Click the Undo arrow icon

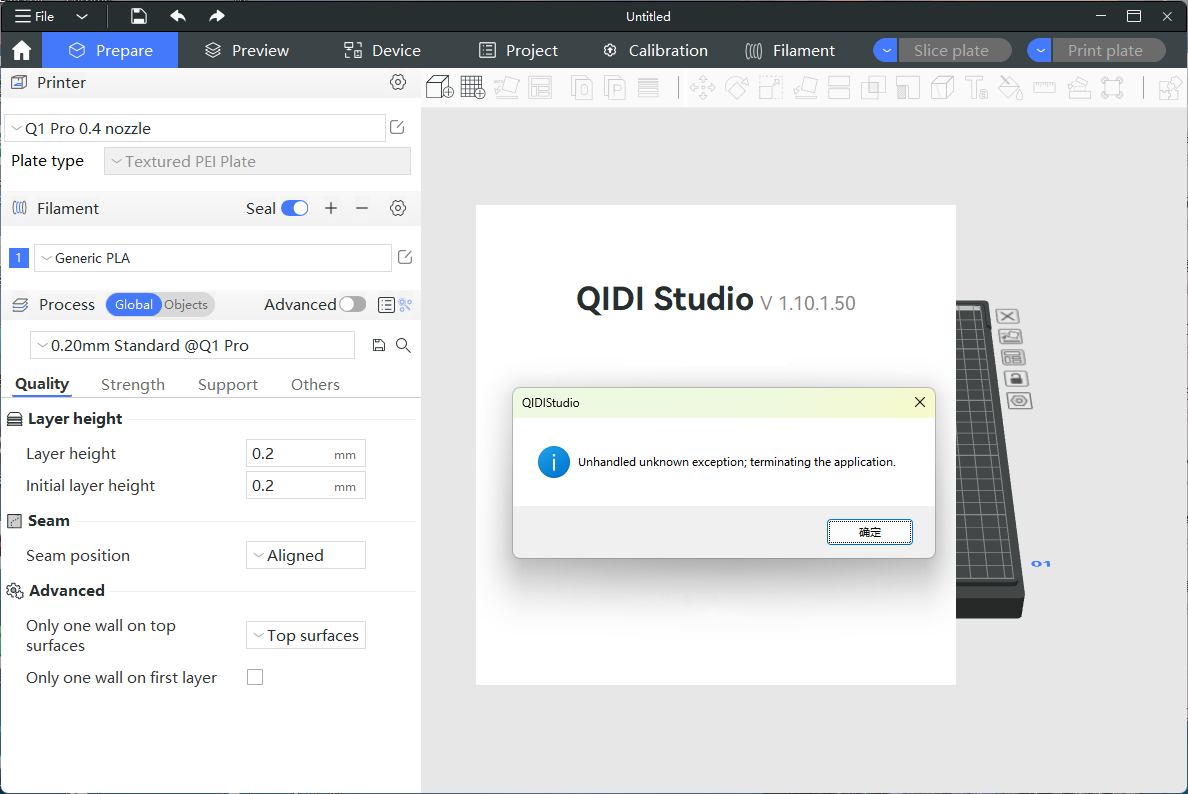click(x=178, y=16)
